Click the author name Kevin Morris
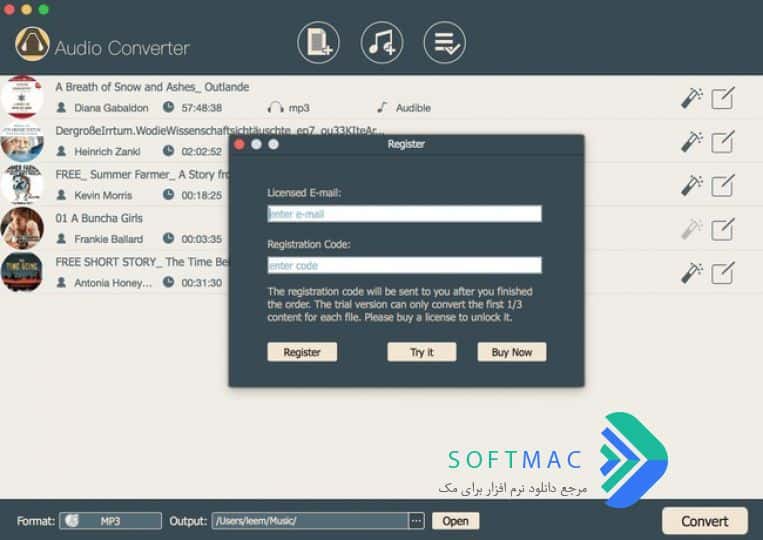Viewport: 763px width, 540px height. click(103, 196)
